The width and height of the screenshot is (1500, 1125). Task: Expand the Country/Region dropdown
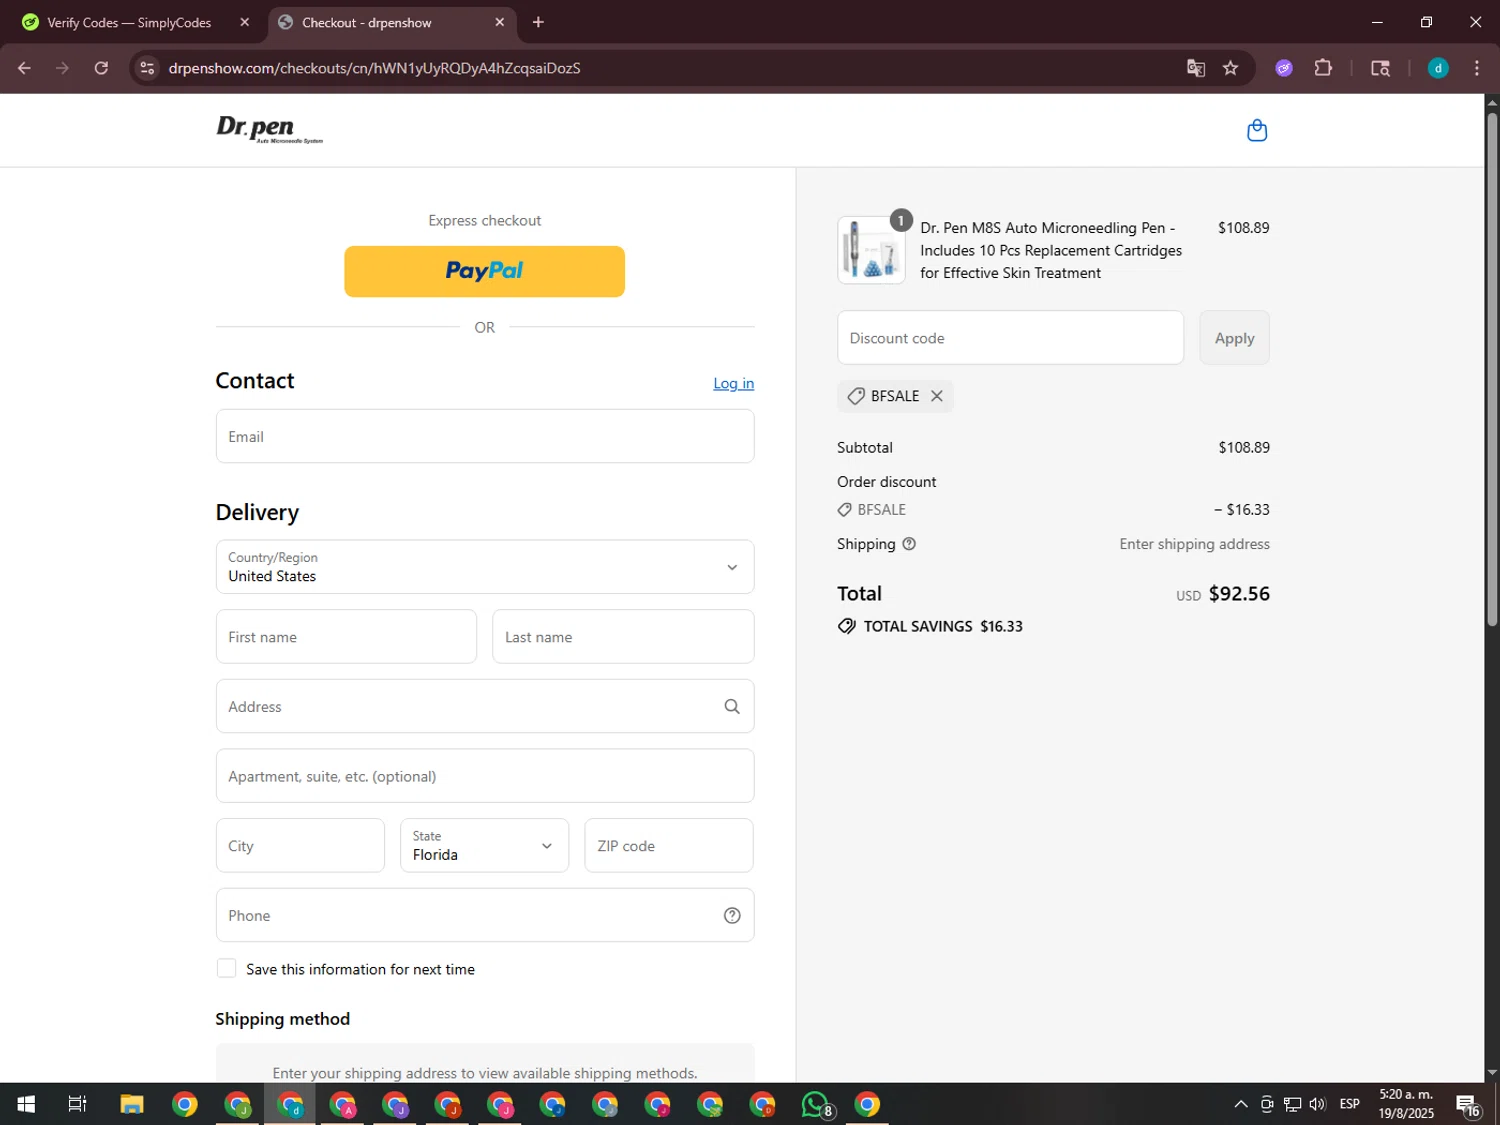pos(485,567)
